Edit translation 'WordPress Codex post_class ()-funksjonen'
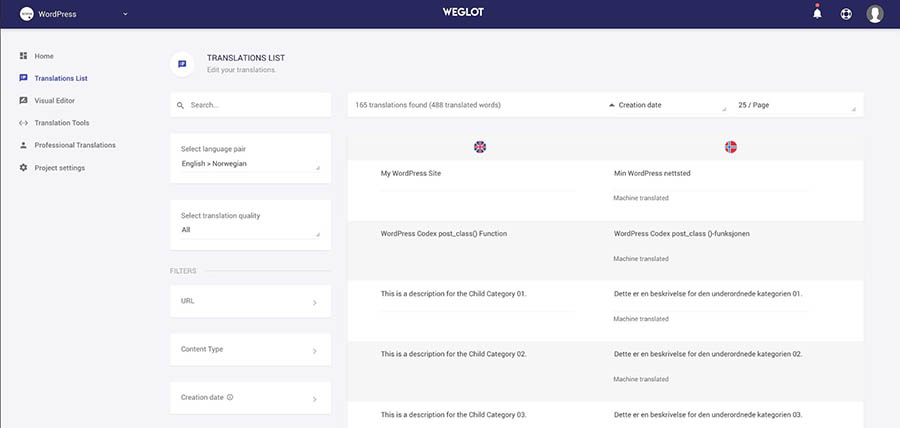 click(x=681, y=234)
